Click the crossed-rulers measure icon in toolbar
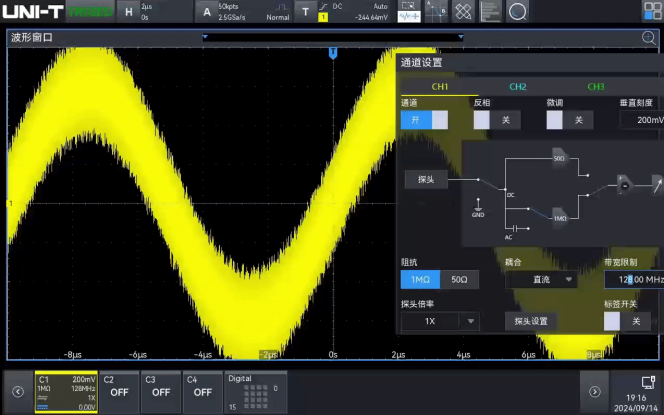 463,12
